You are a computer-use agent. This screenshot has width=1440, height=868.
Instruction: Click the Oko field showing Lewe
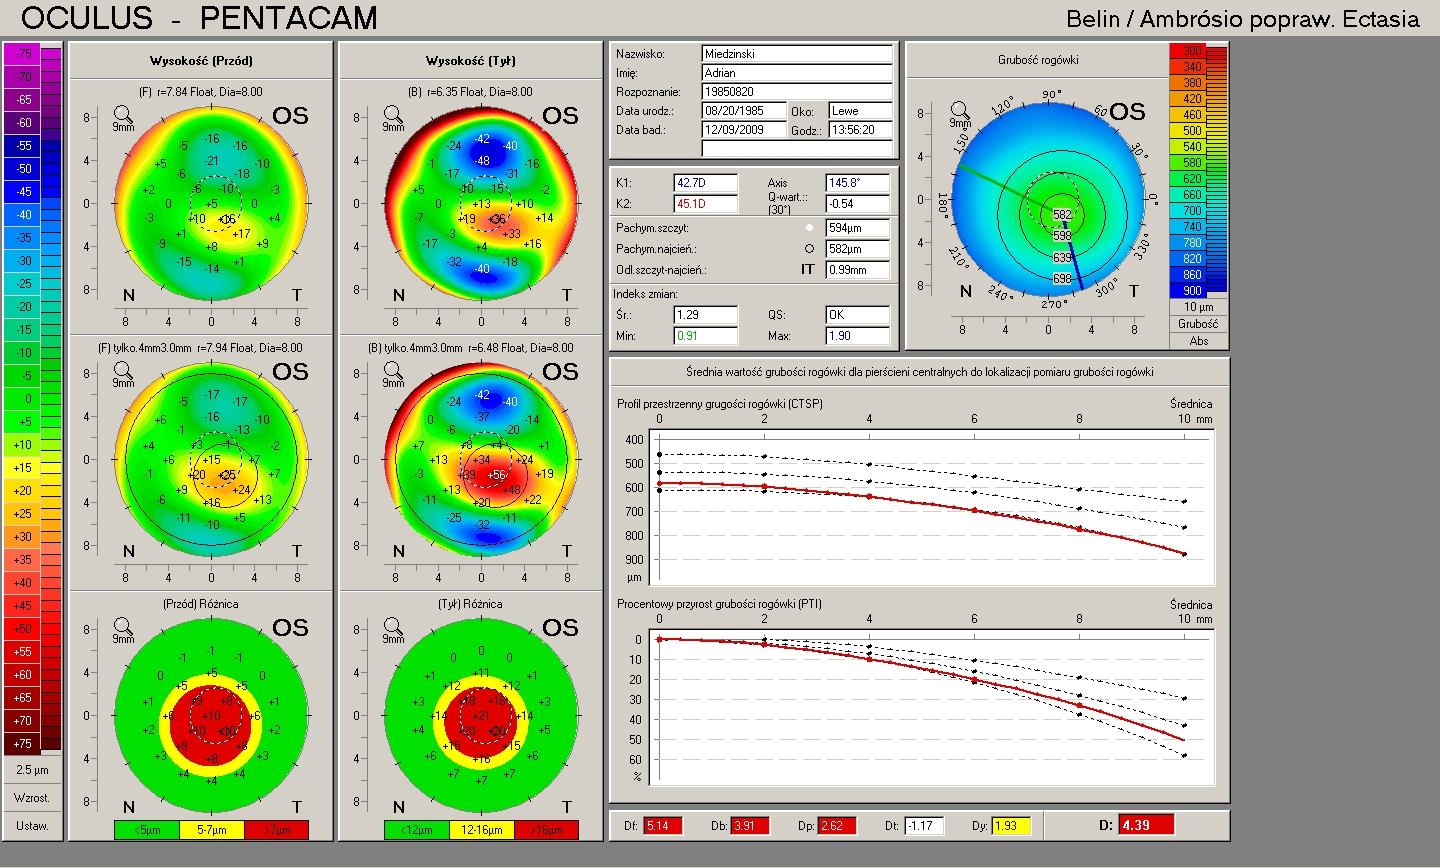click(x=859, y=111)
